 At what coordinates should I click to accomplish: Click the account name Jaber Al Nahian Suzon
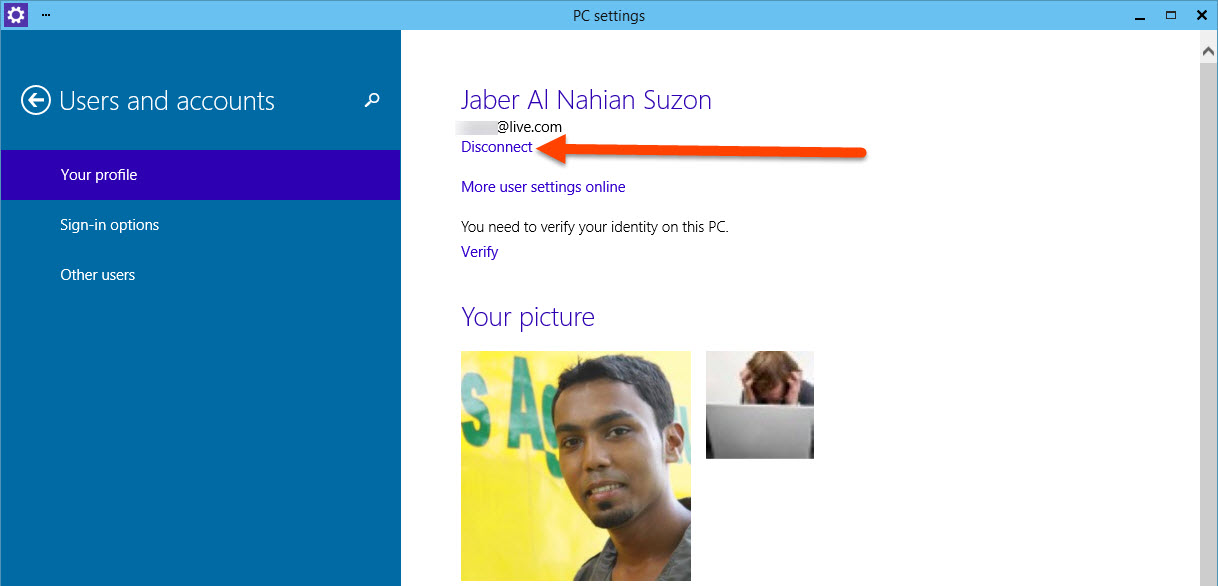[586, 99]
